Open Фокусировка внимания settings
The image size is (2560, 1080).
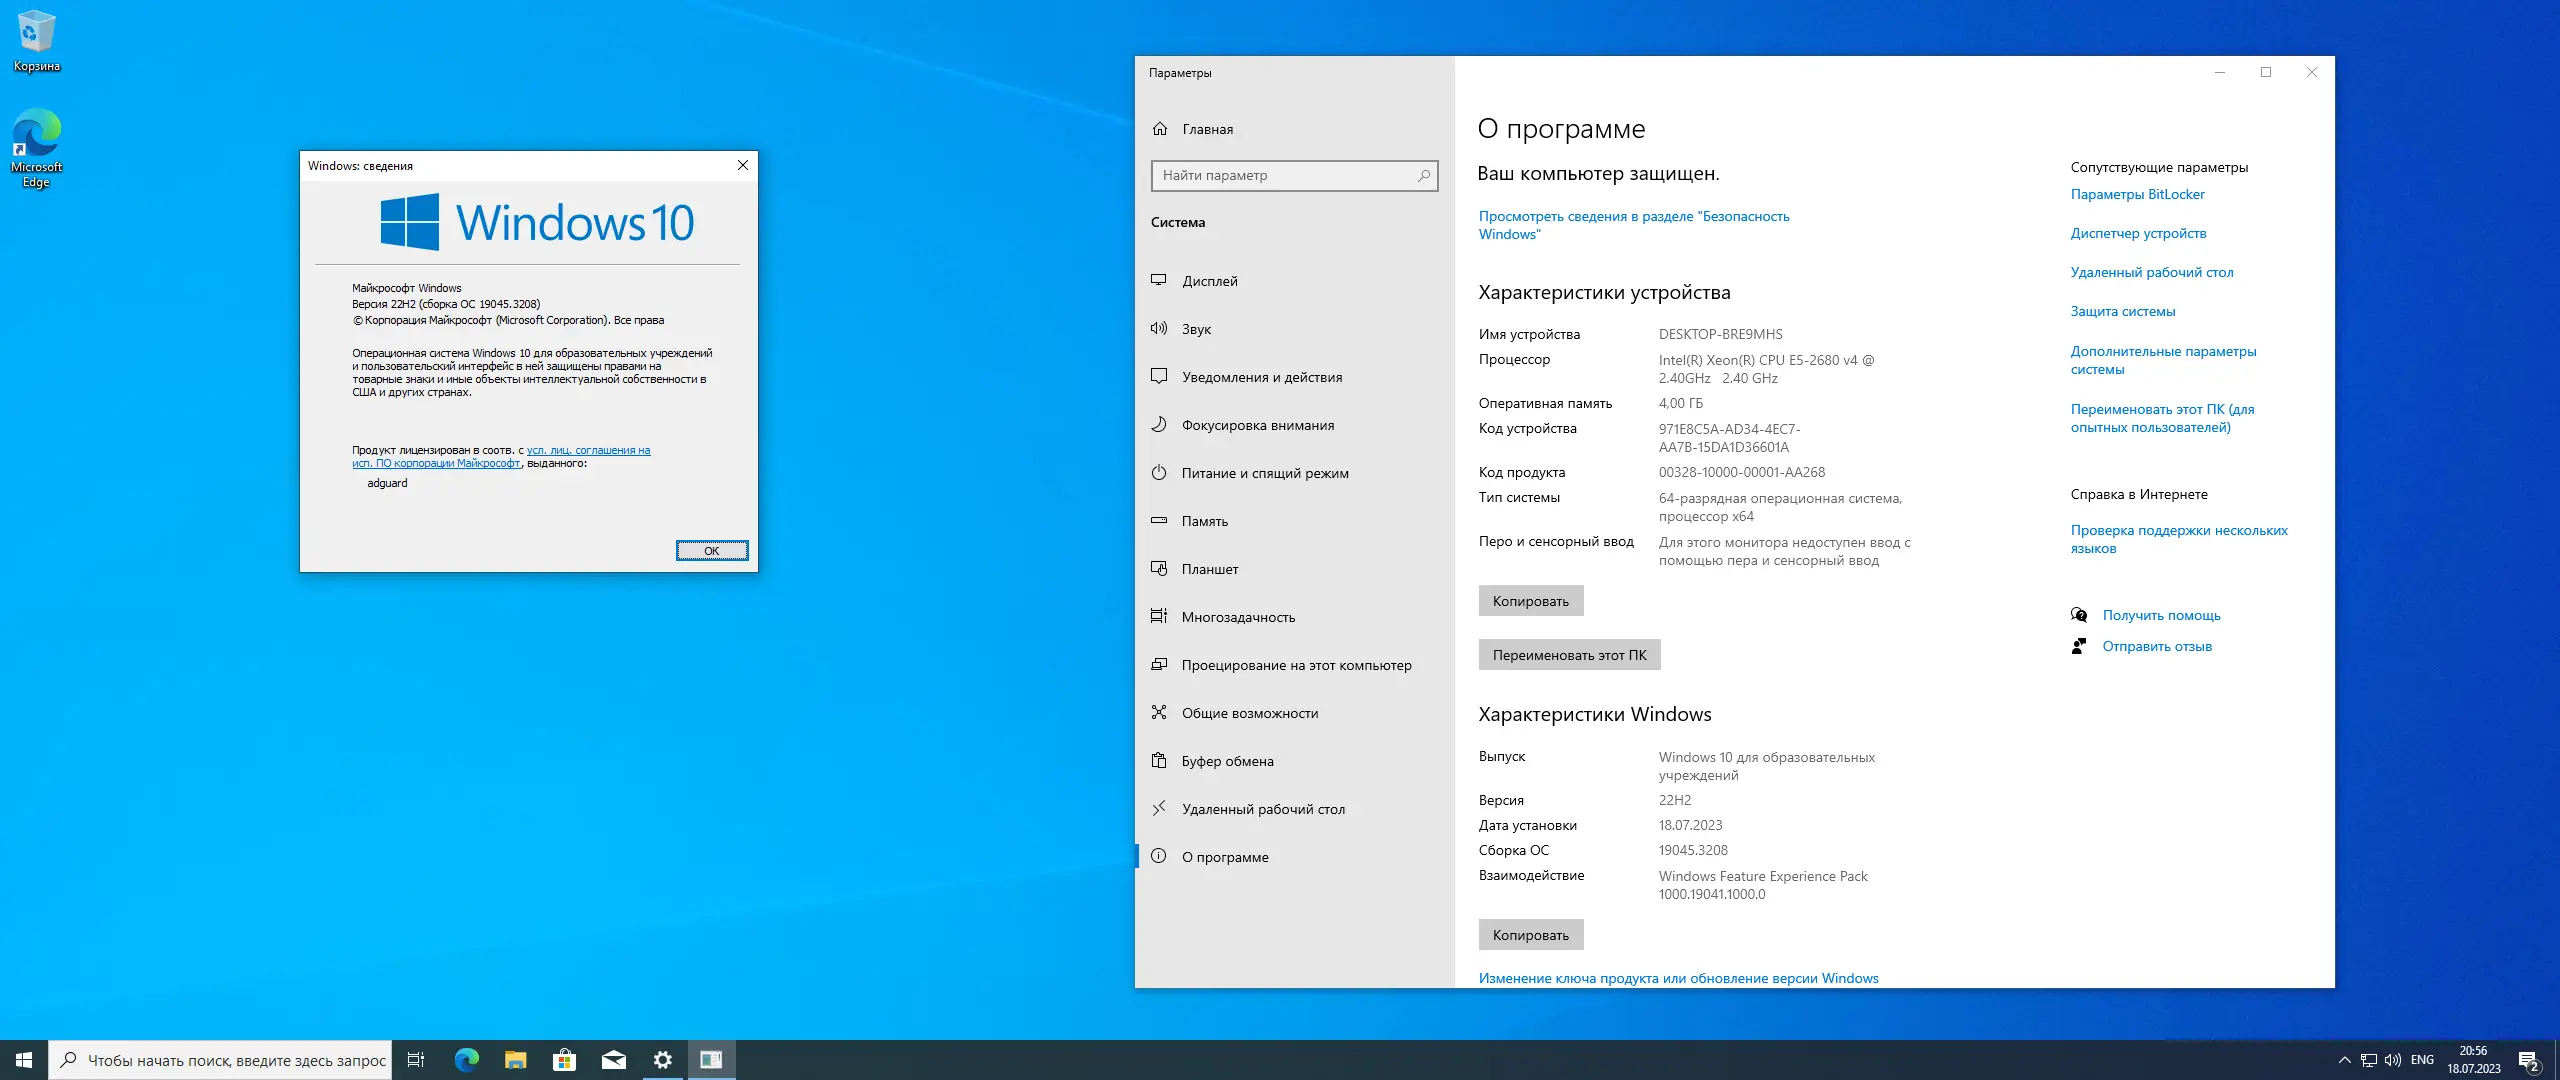coord(1258,425)
